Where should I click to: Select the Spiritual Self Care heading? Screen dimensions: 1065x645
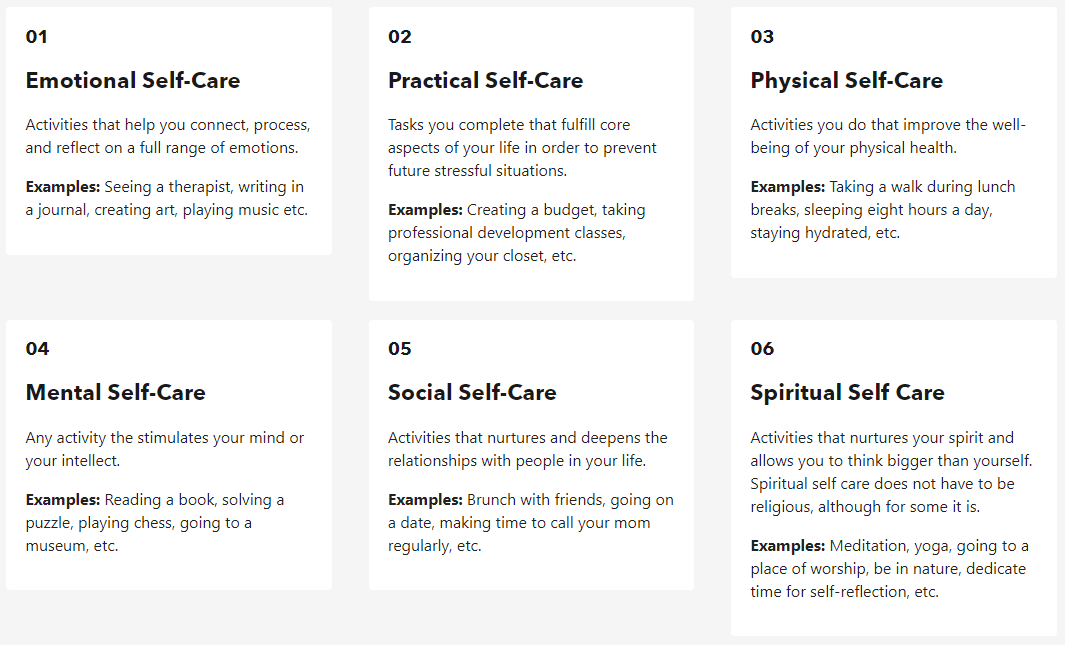[x=847, y=393]
